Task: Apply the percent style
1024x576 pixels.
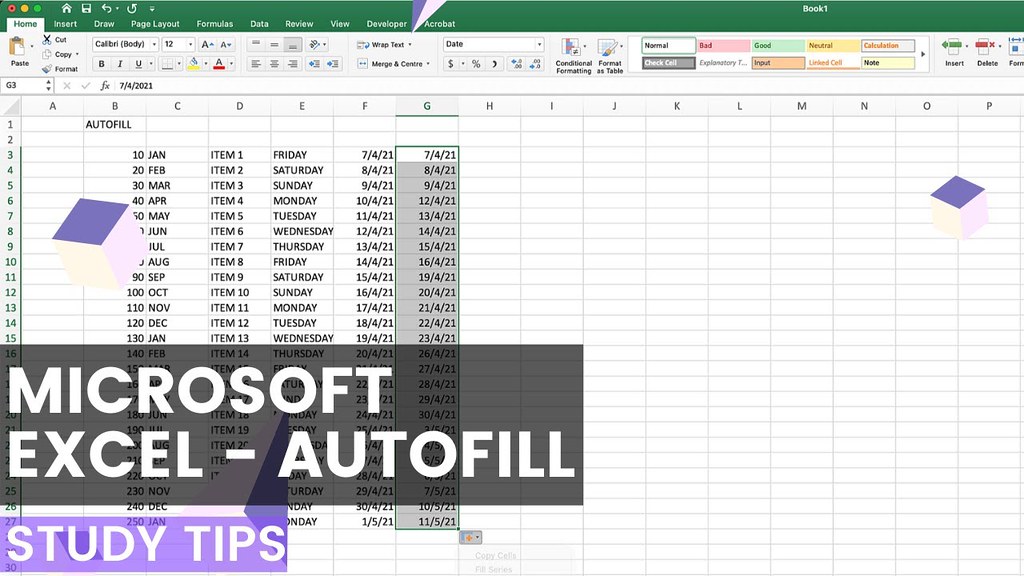Action: (476, 64)
